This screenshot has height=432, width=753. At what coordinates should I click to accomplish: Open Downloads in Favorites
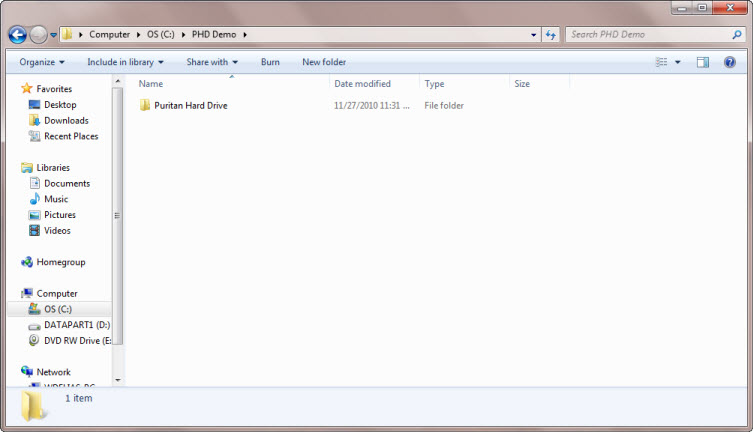[66, 120]
